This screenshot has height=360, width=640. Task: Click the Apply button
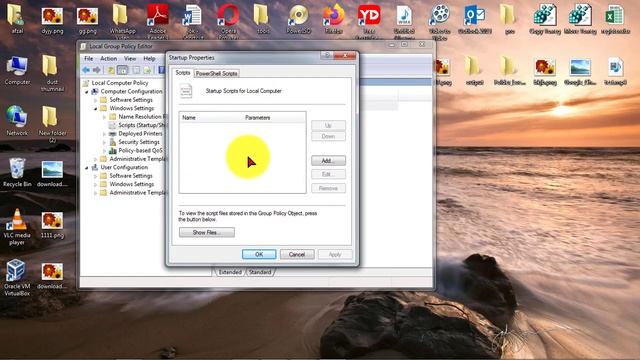(x=335, y=254)
